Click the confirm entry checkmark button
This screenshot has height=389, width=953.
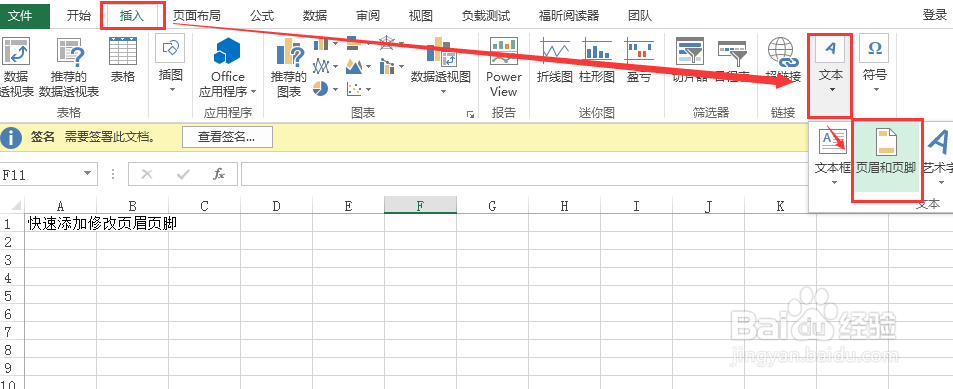pos(182,174)
